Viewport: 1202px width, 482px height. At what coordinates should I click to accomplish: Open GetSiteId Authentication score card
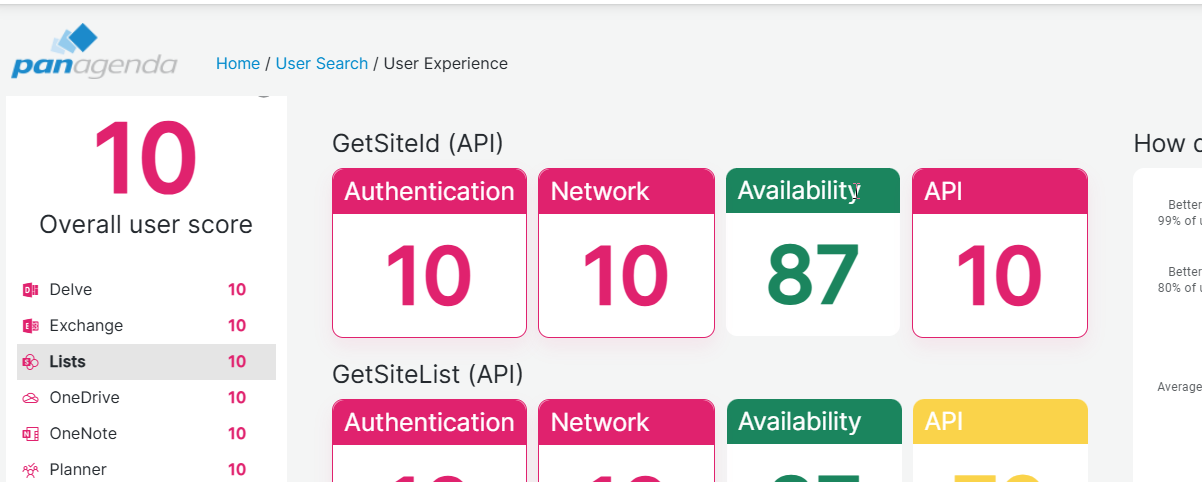pyautogui.click(x=429, y=253)
